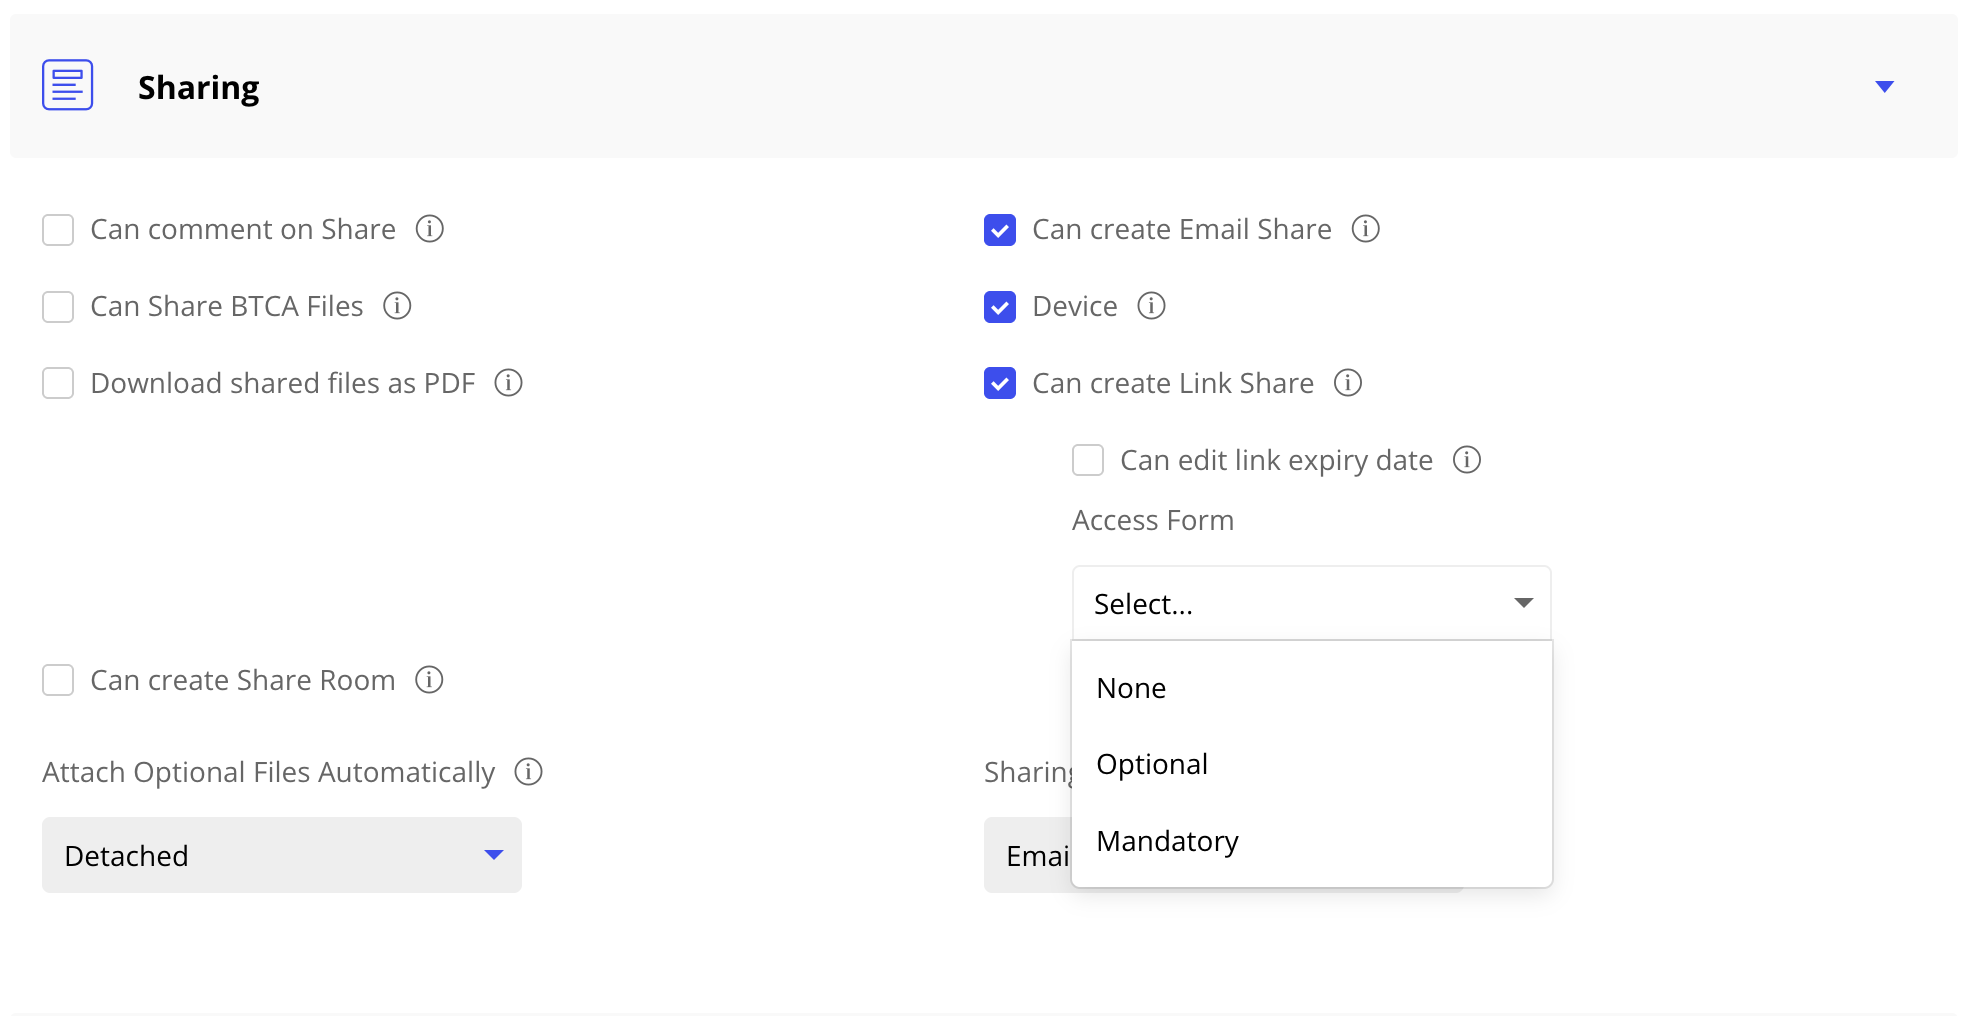Uncheck the Device checkbox
Image resolution: width=1982 pixels, height=1016 pixels.
[1000, 307]
